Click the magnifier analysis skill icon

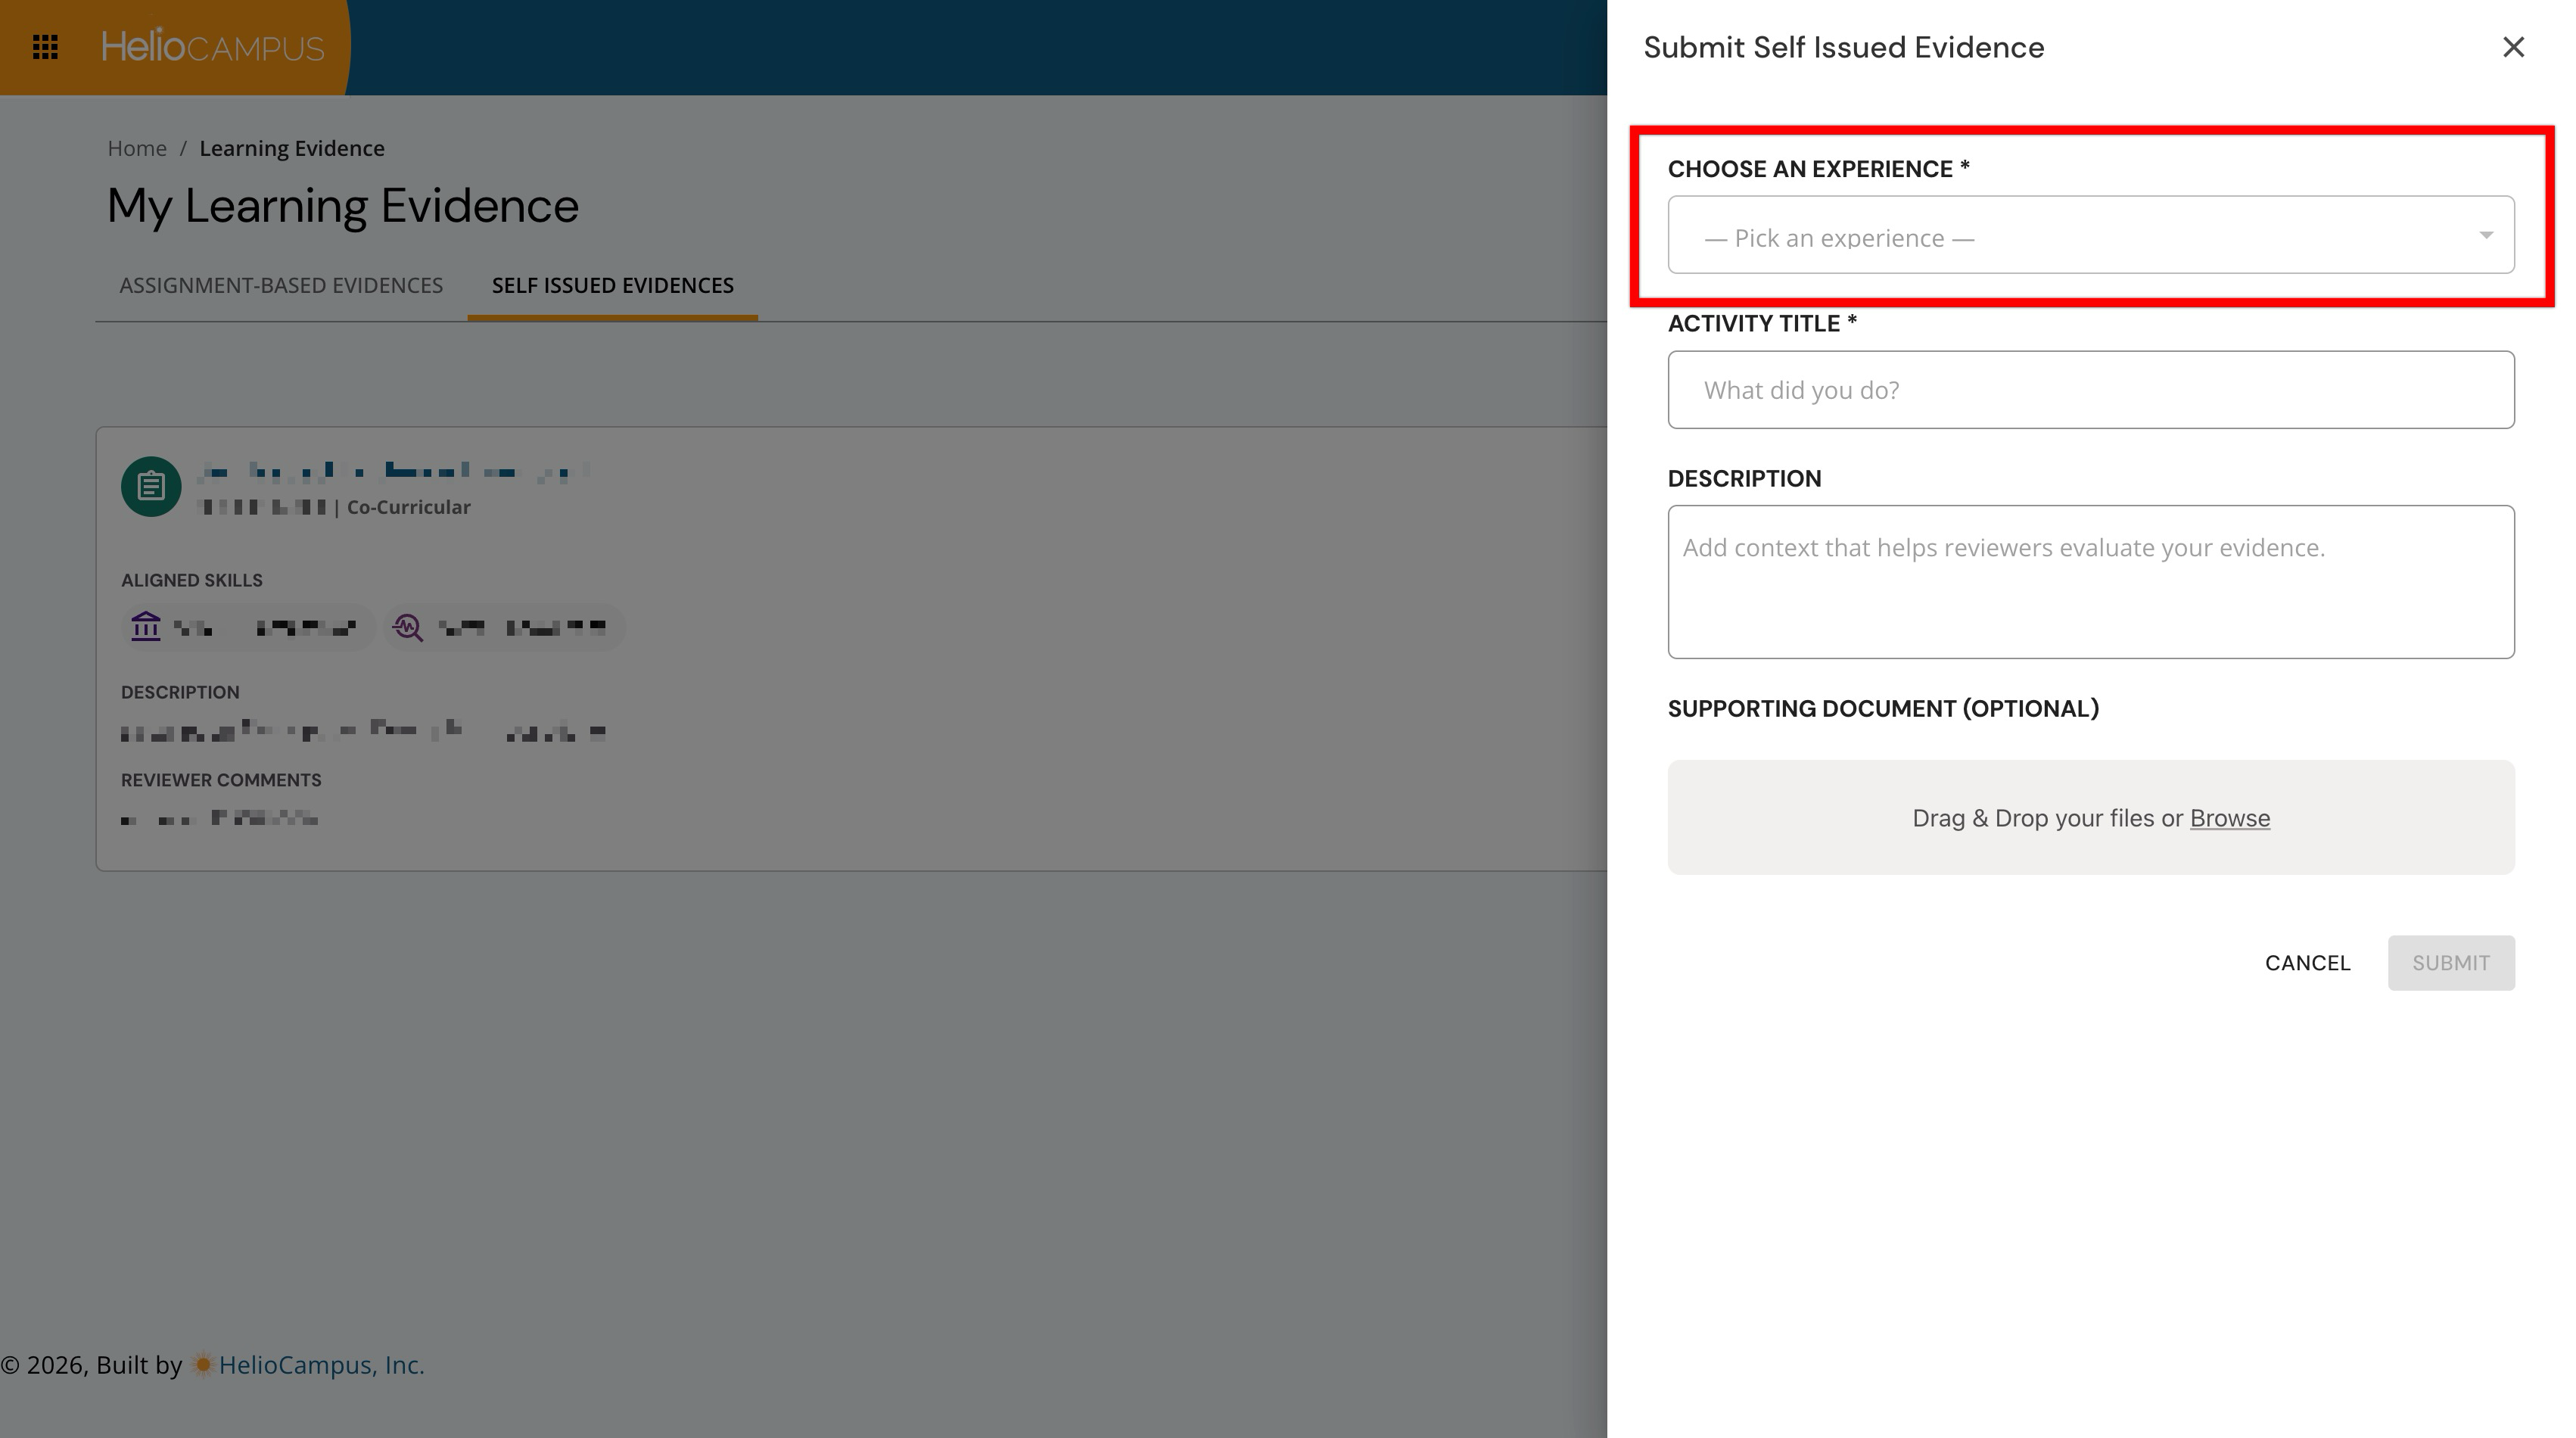(x=408, y=627)
